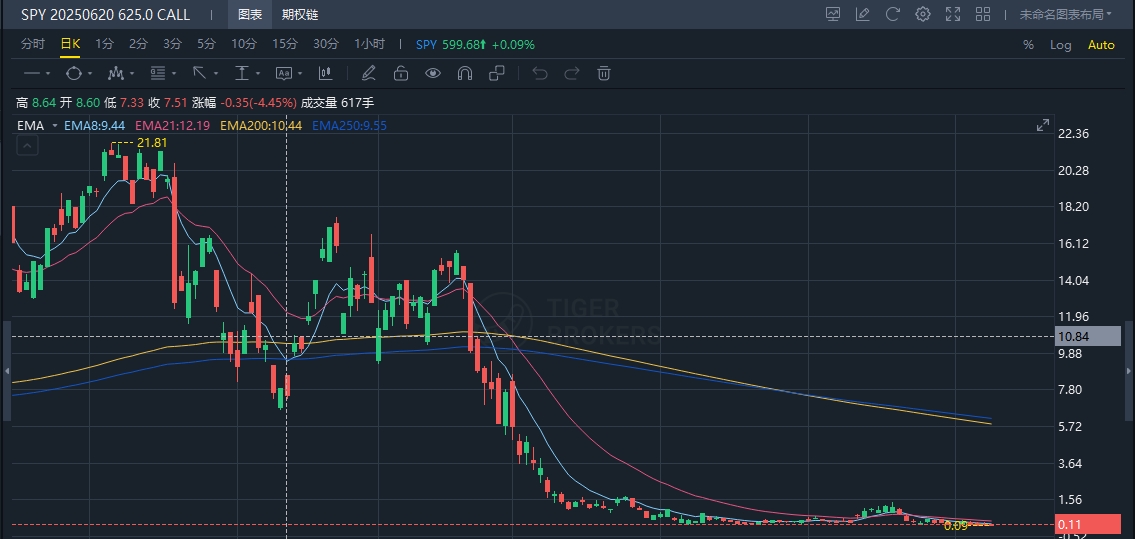Click the EMA8:9.44 legend label
Viewport: 1135px width, 539px height.
(95, 126)
